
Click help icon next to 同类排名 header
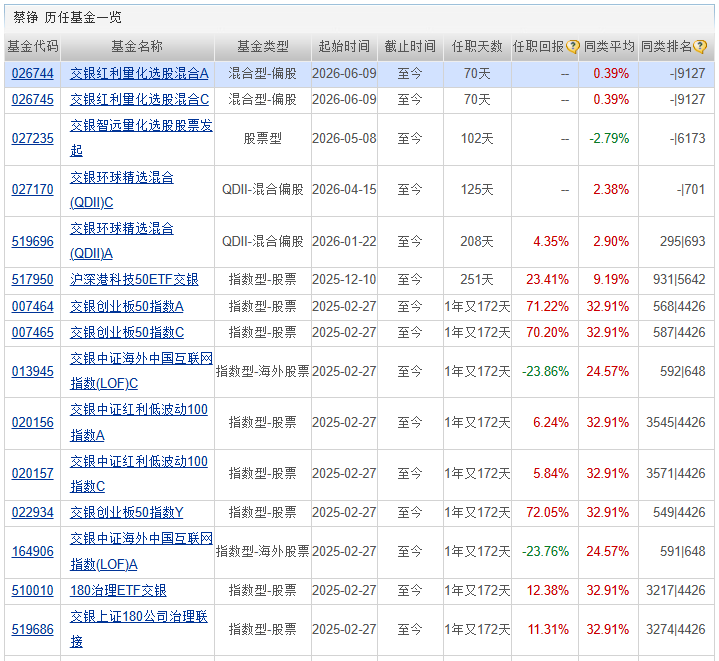700,46
